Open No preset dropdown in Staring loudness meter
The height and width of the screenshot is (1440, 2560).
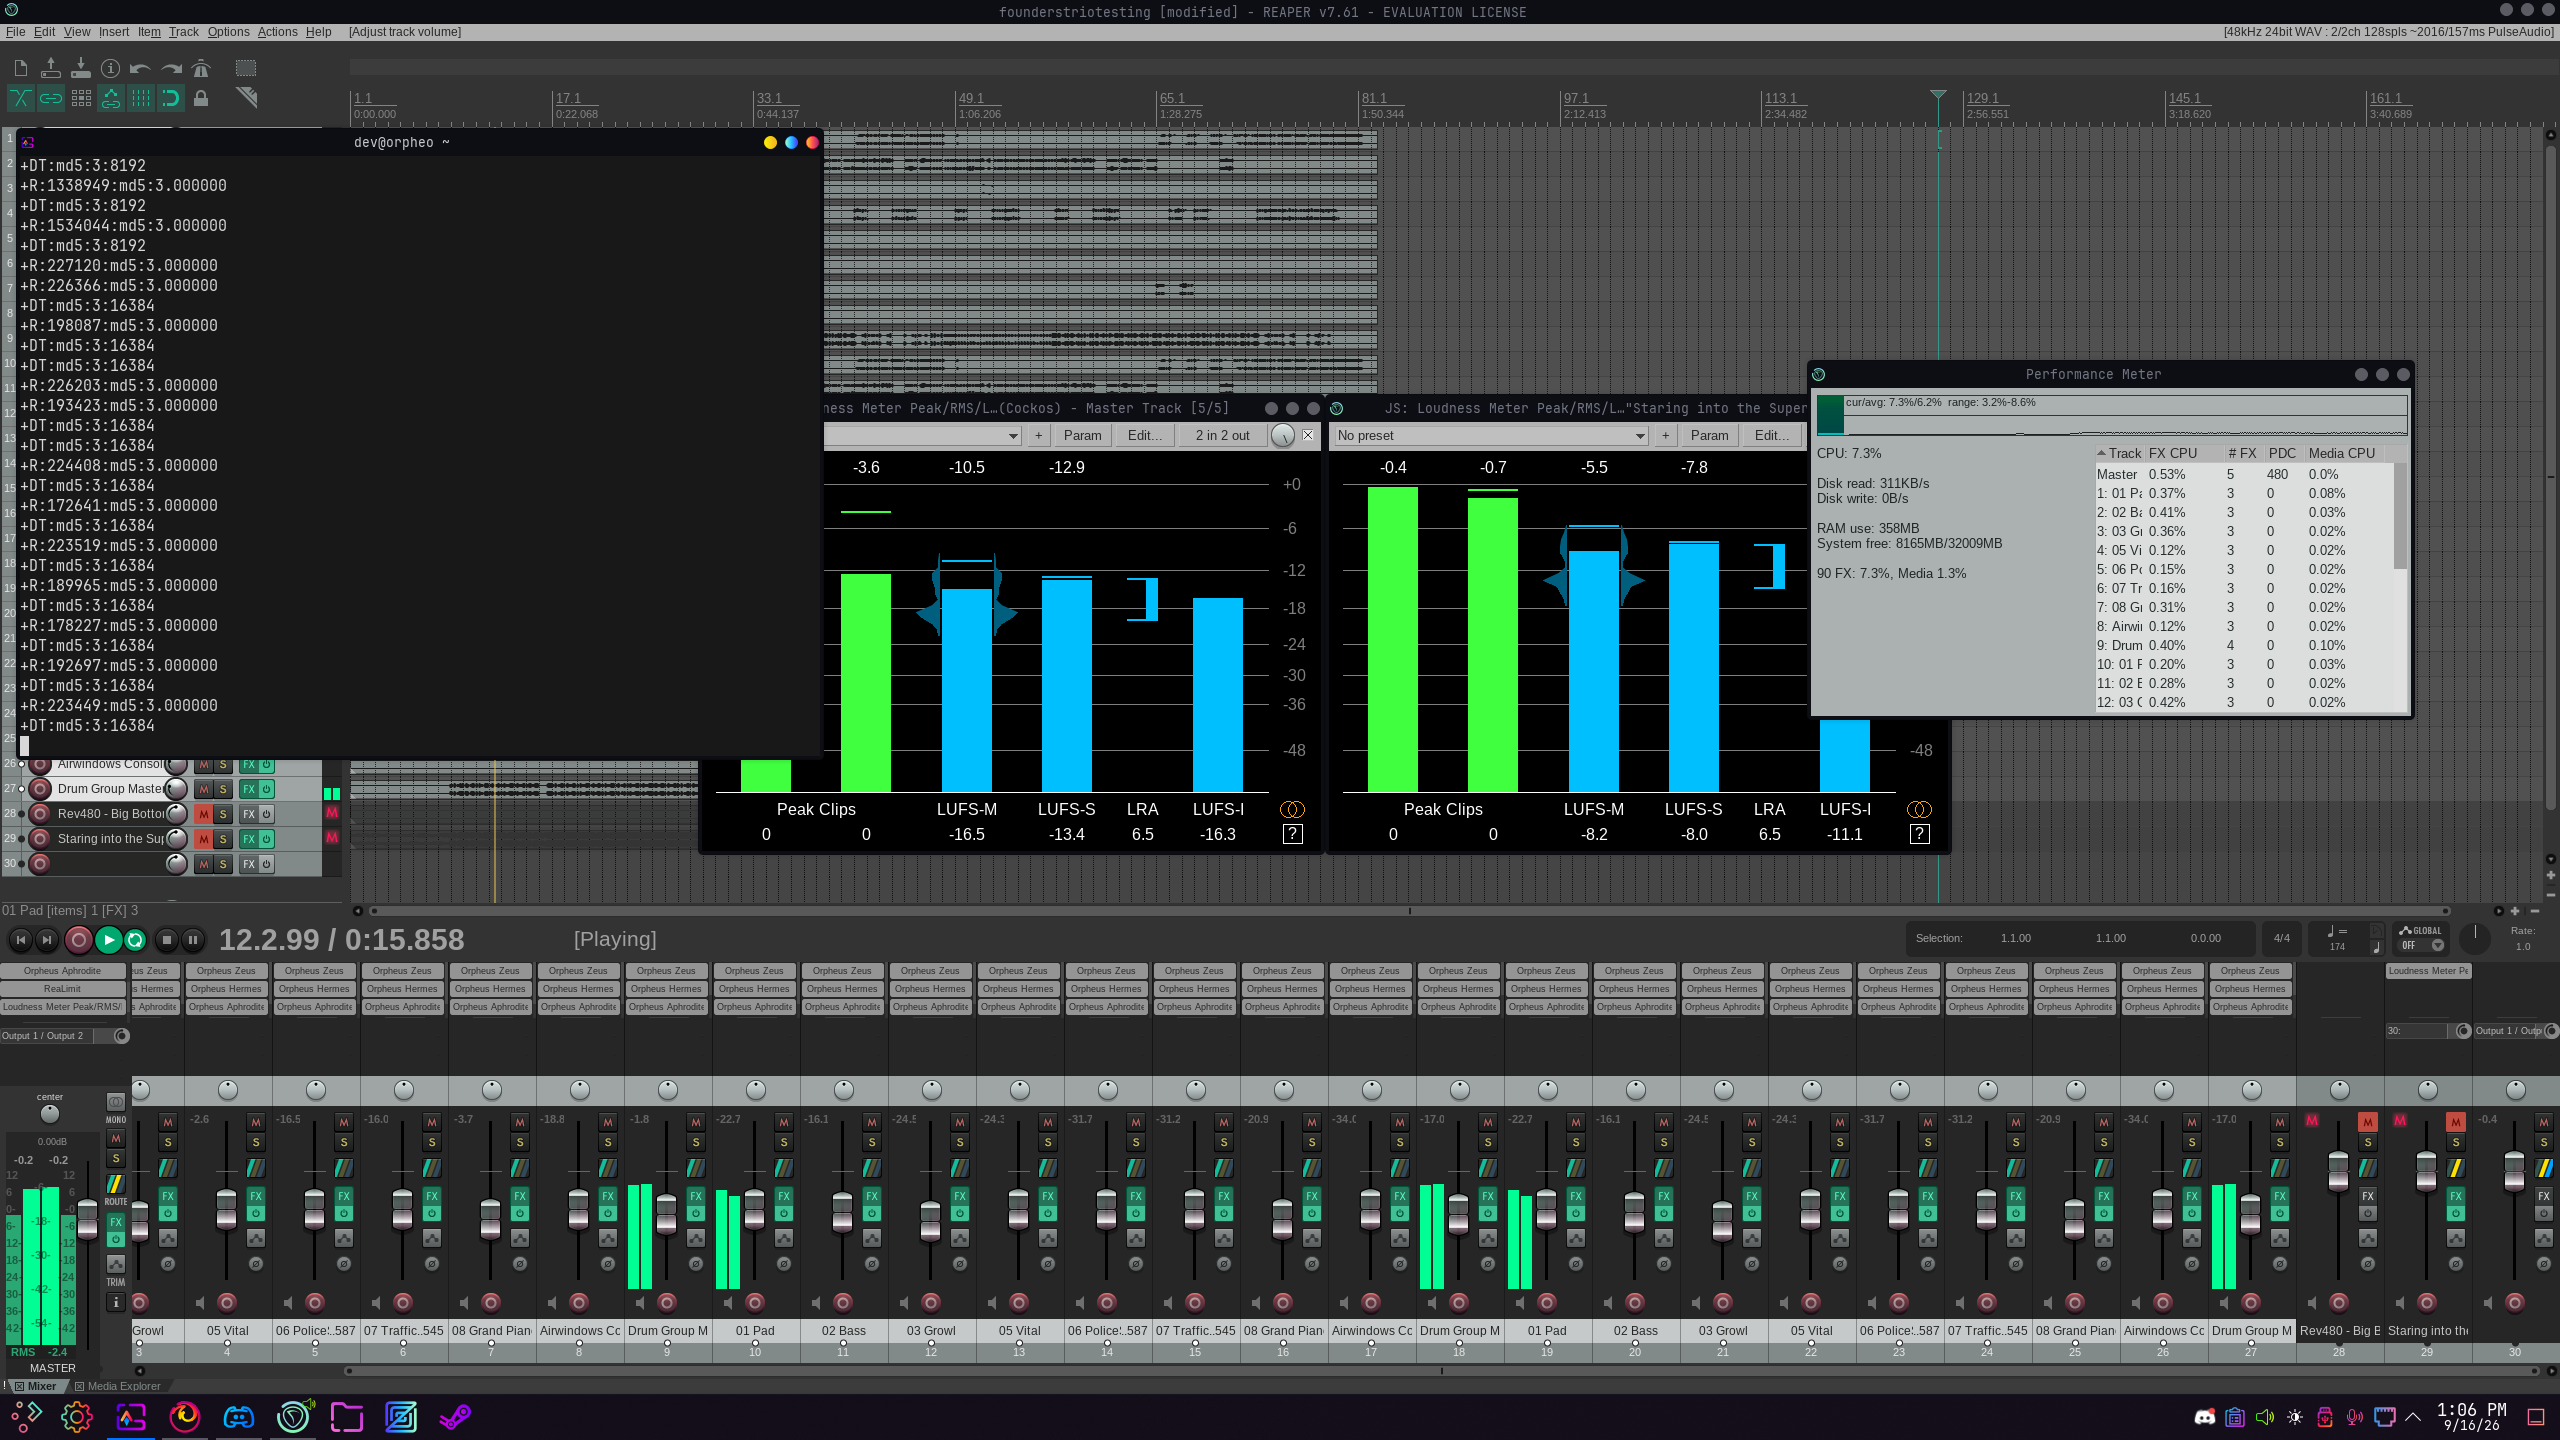pos(1491,436)
